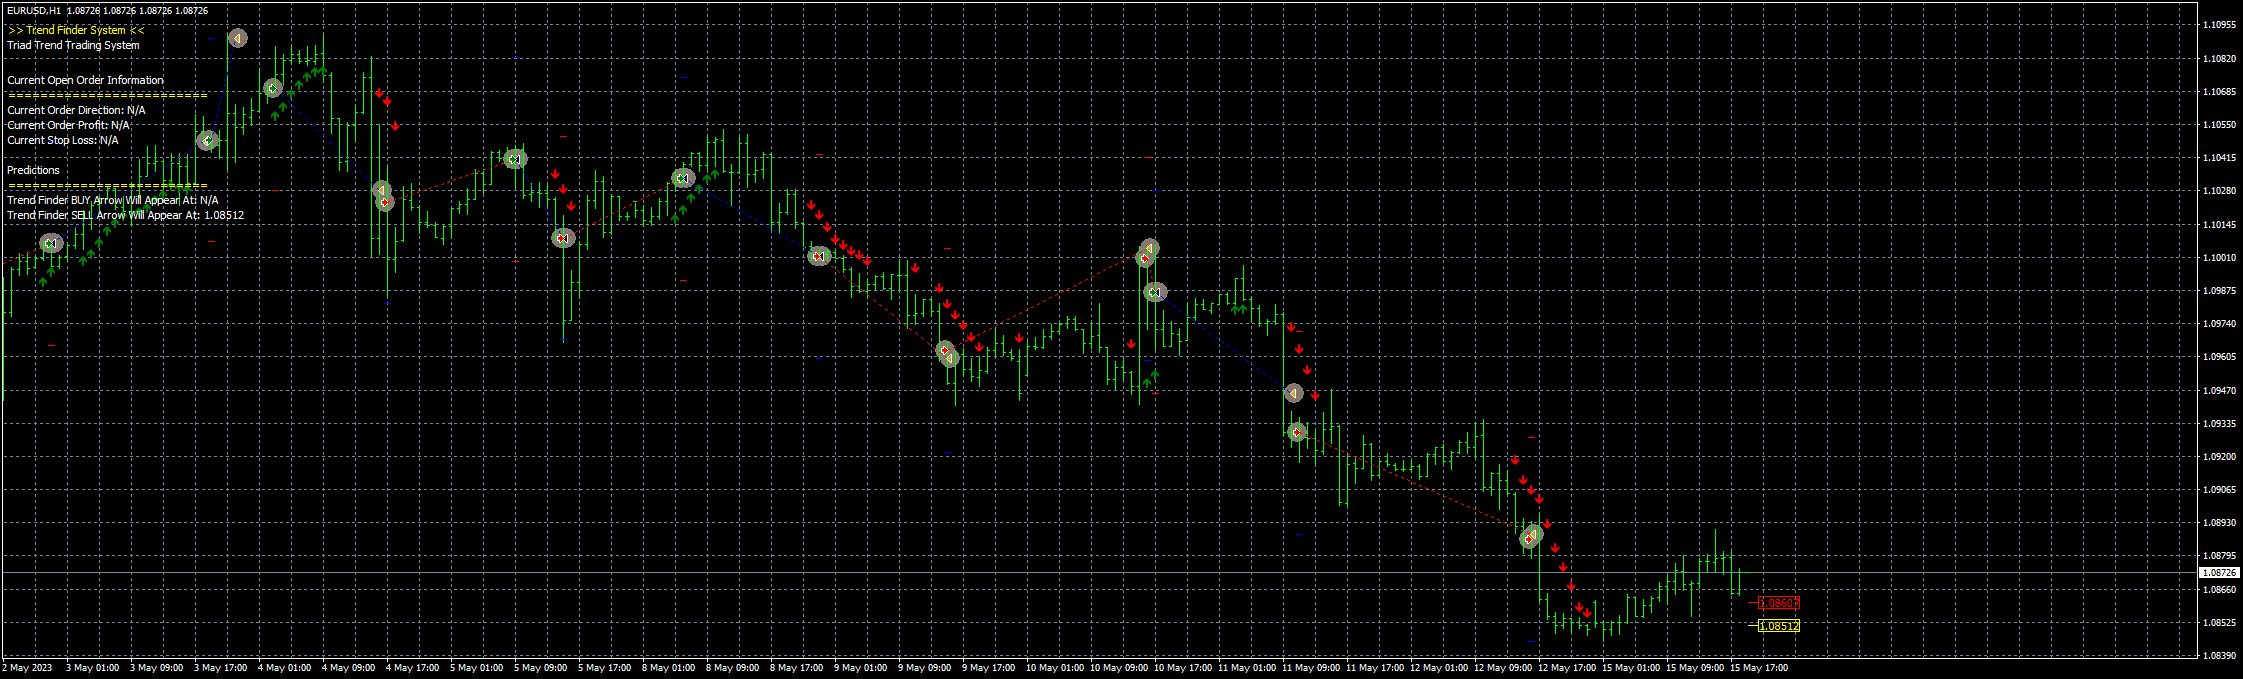Click 'Current Order Profit: N/A' line
Image resolution: width=2243 pixels, height=679 pixels.
coord(68,125)
